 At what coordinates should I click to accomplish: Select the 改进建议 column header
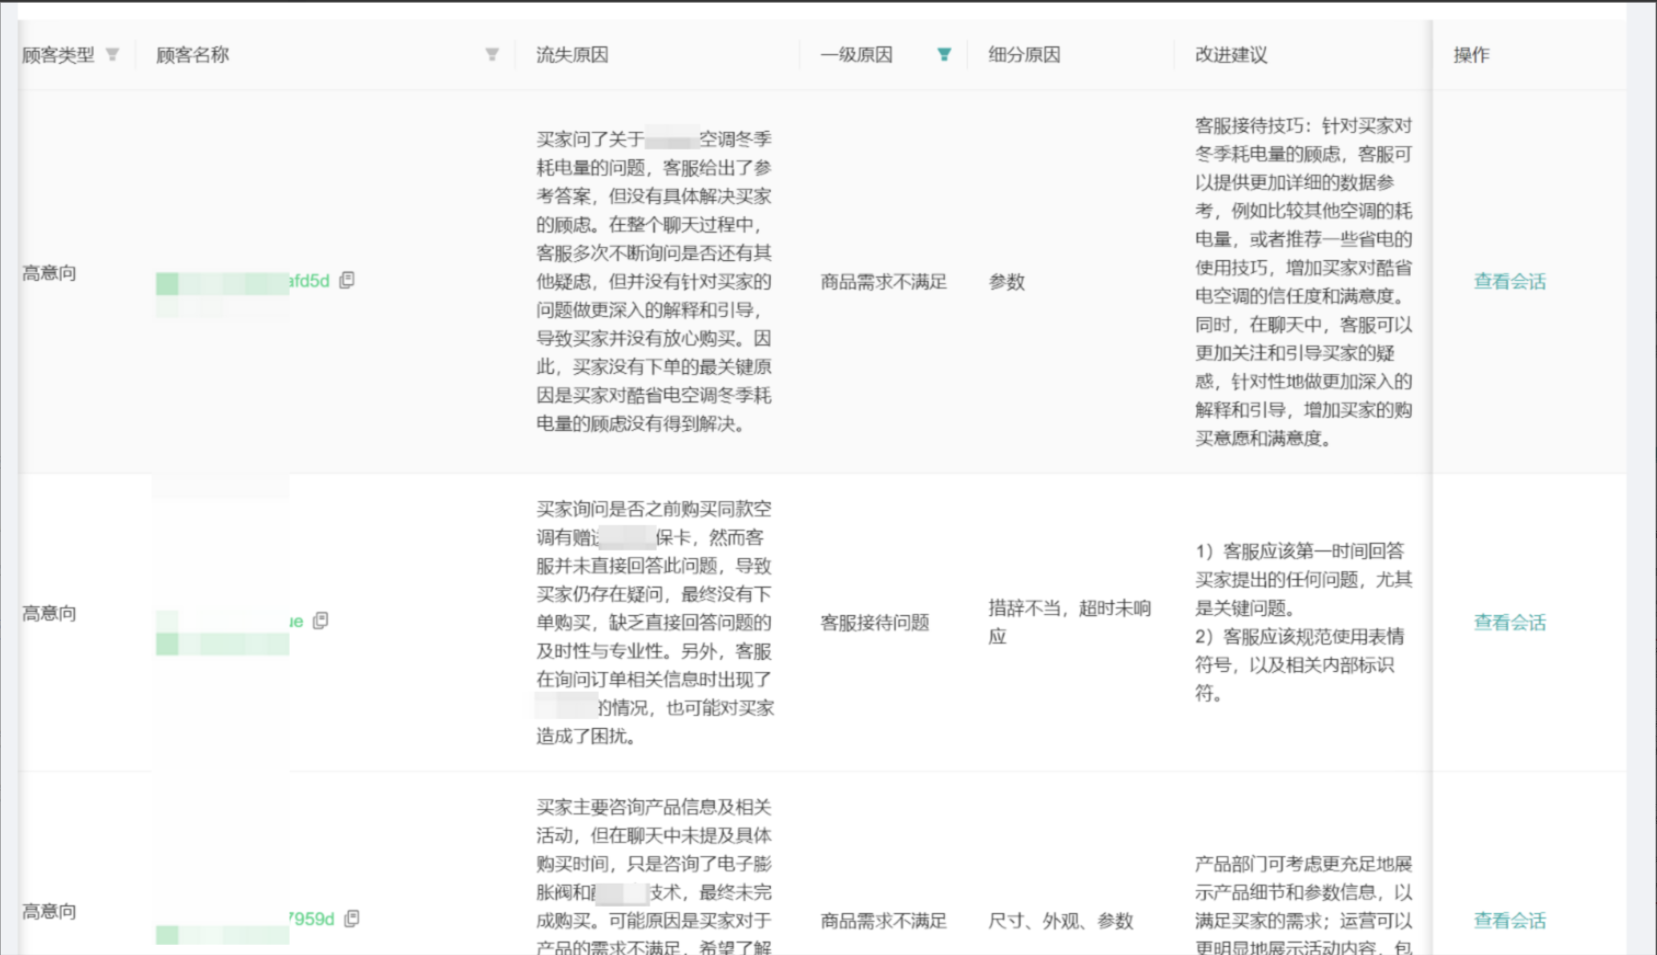[x=1231, y=55]
